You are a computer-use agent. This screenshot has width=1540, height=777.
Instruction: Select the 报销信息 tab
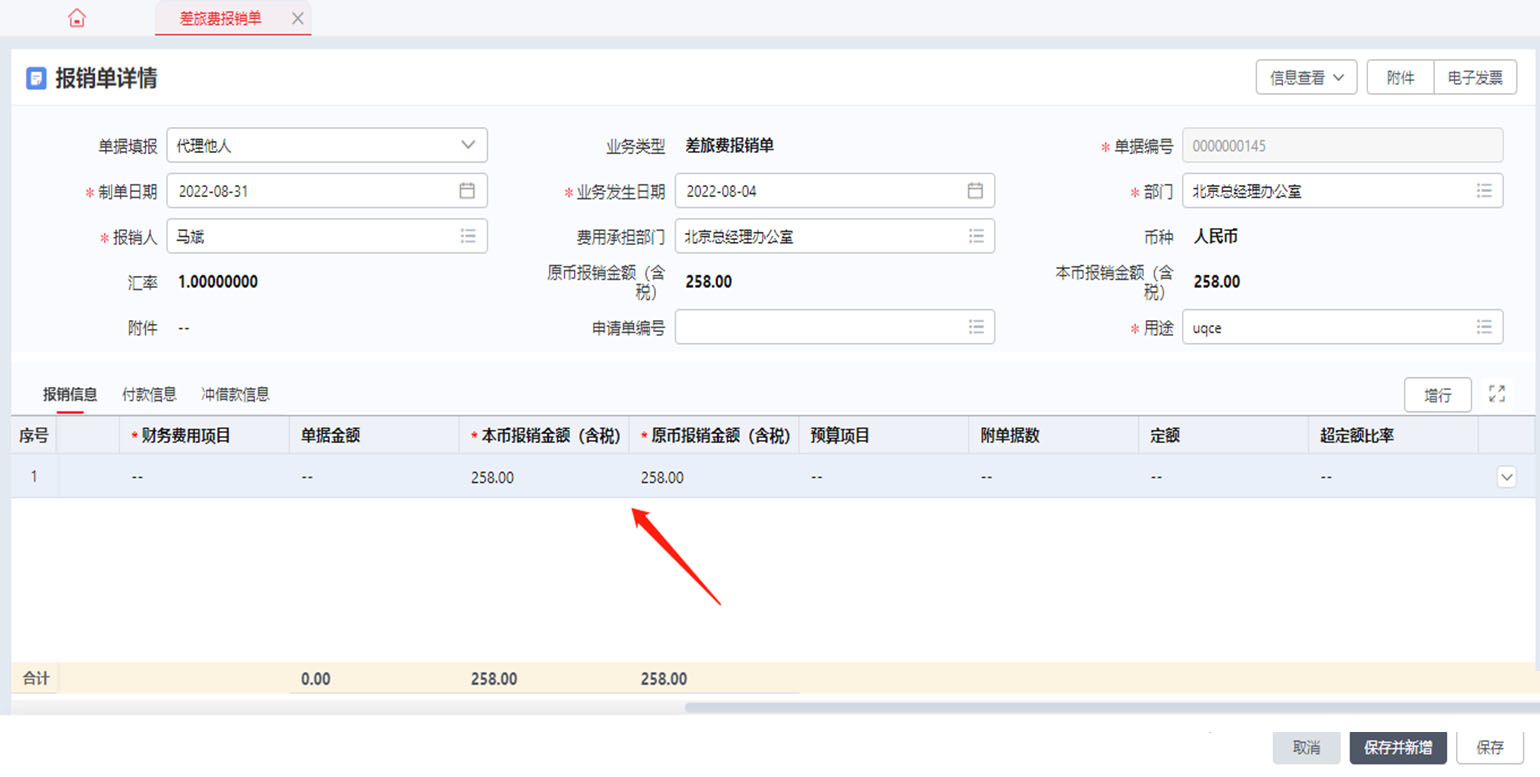(70, 394)
